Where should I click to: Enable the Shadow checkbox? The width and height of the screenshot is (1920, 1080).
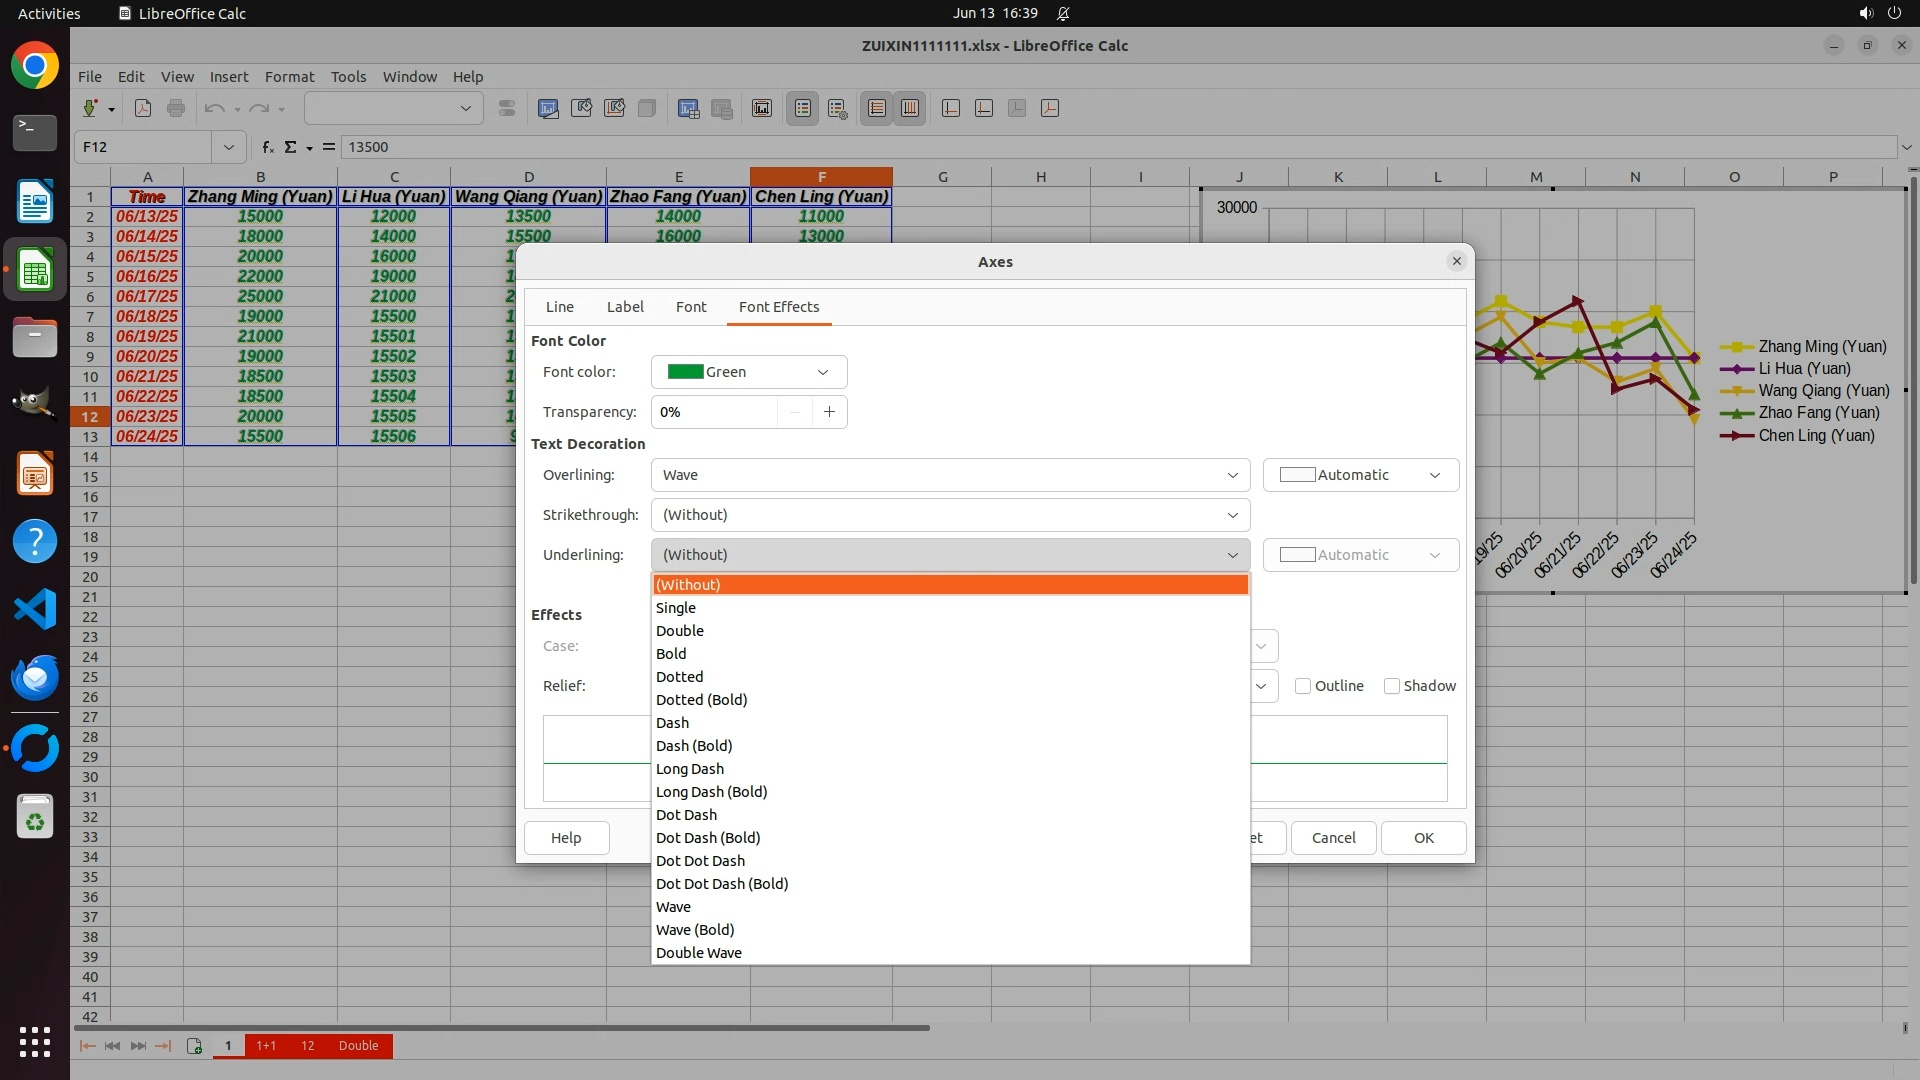1391,686
